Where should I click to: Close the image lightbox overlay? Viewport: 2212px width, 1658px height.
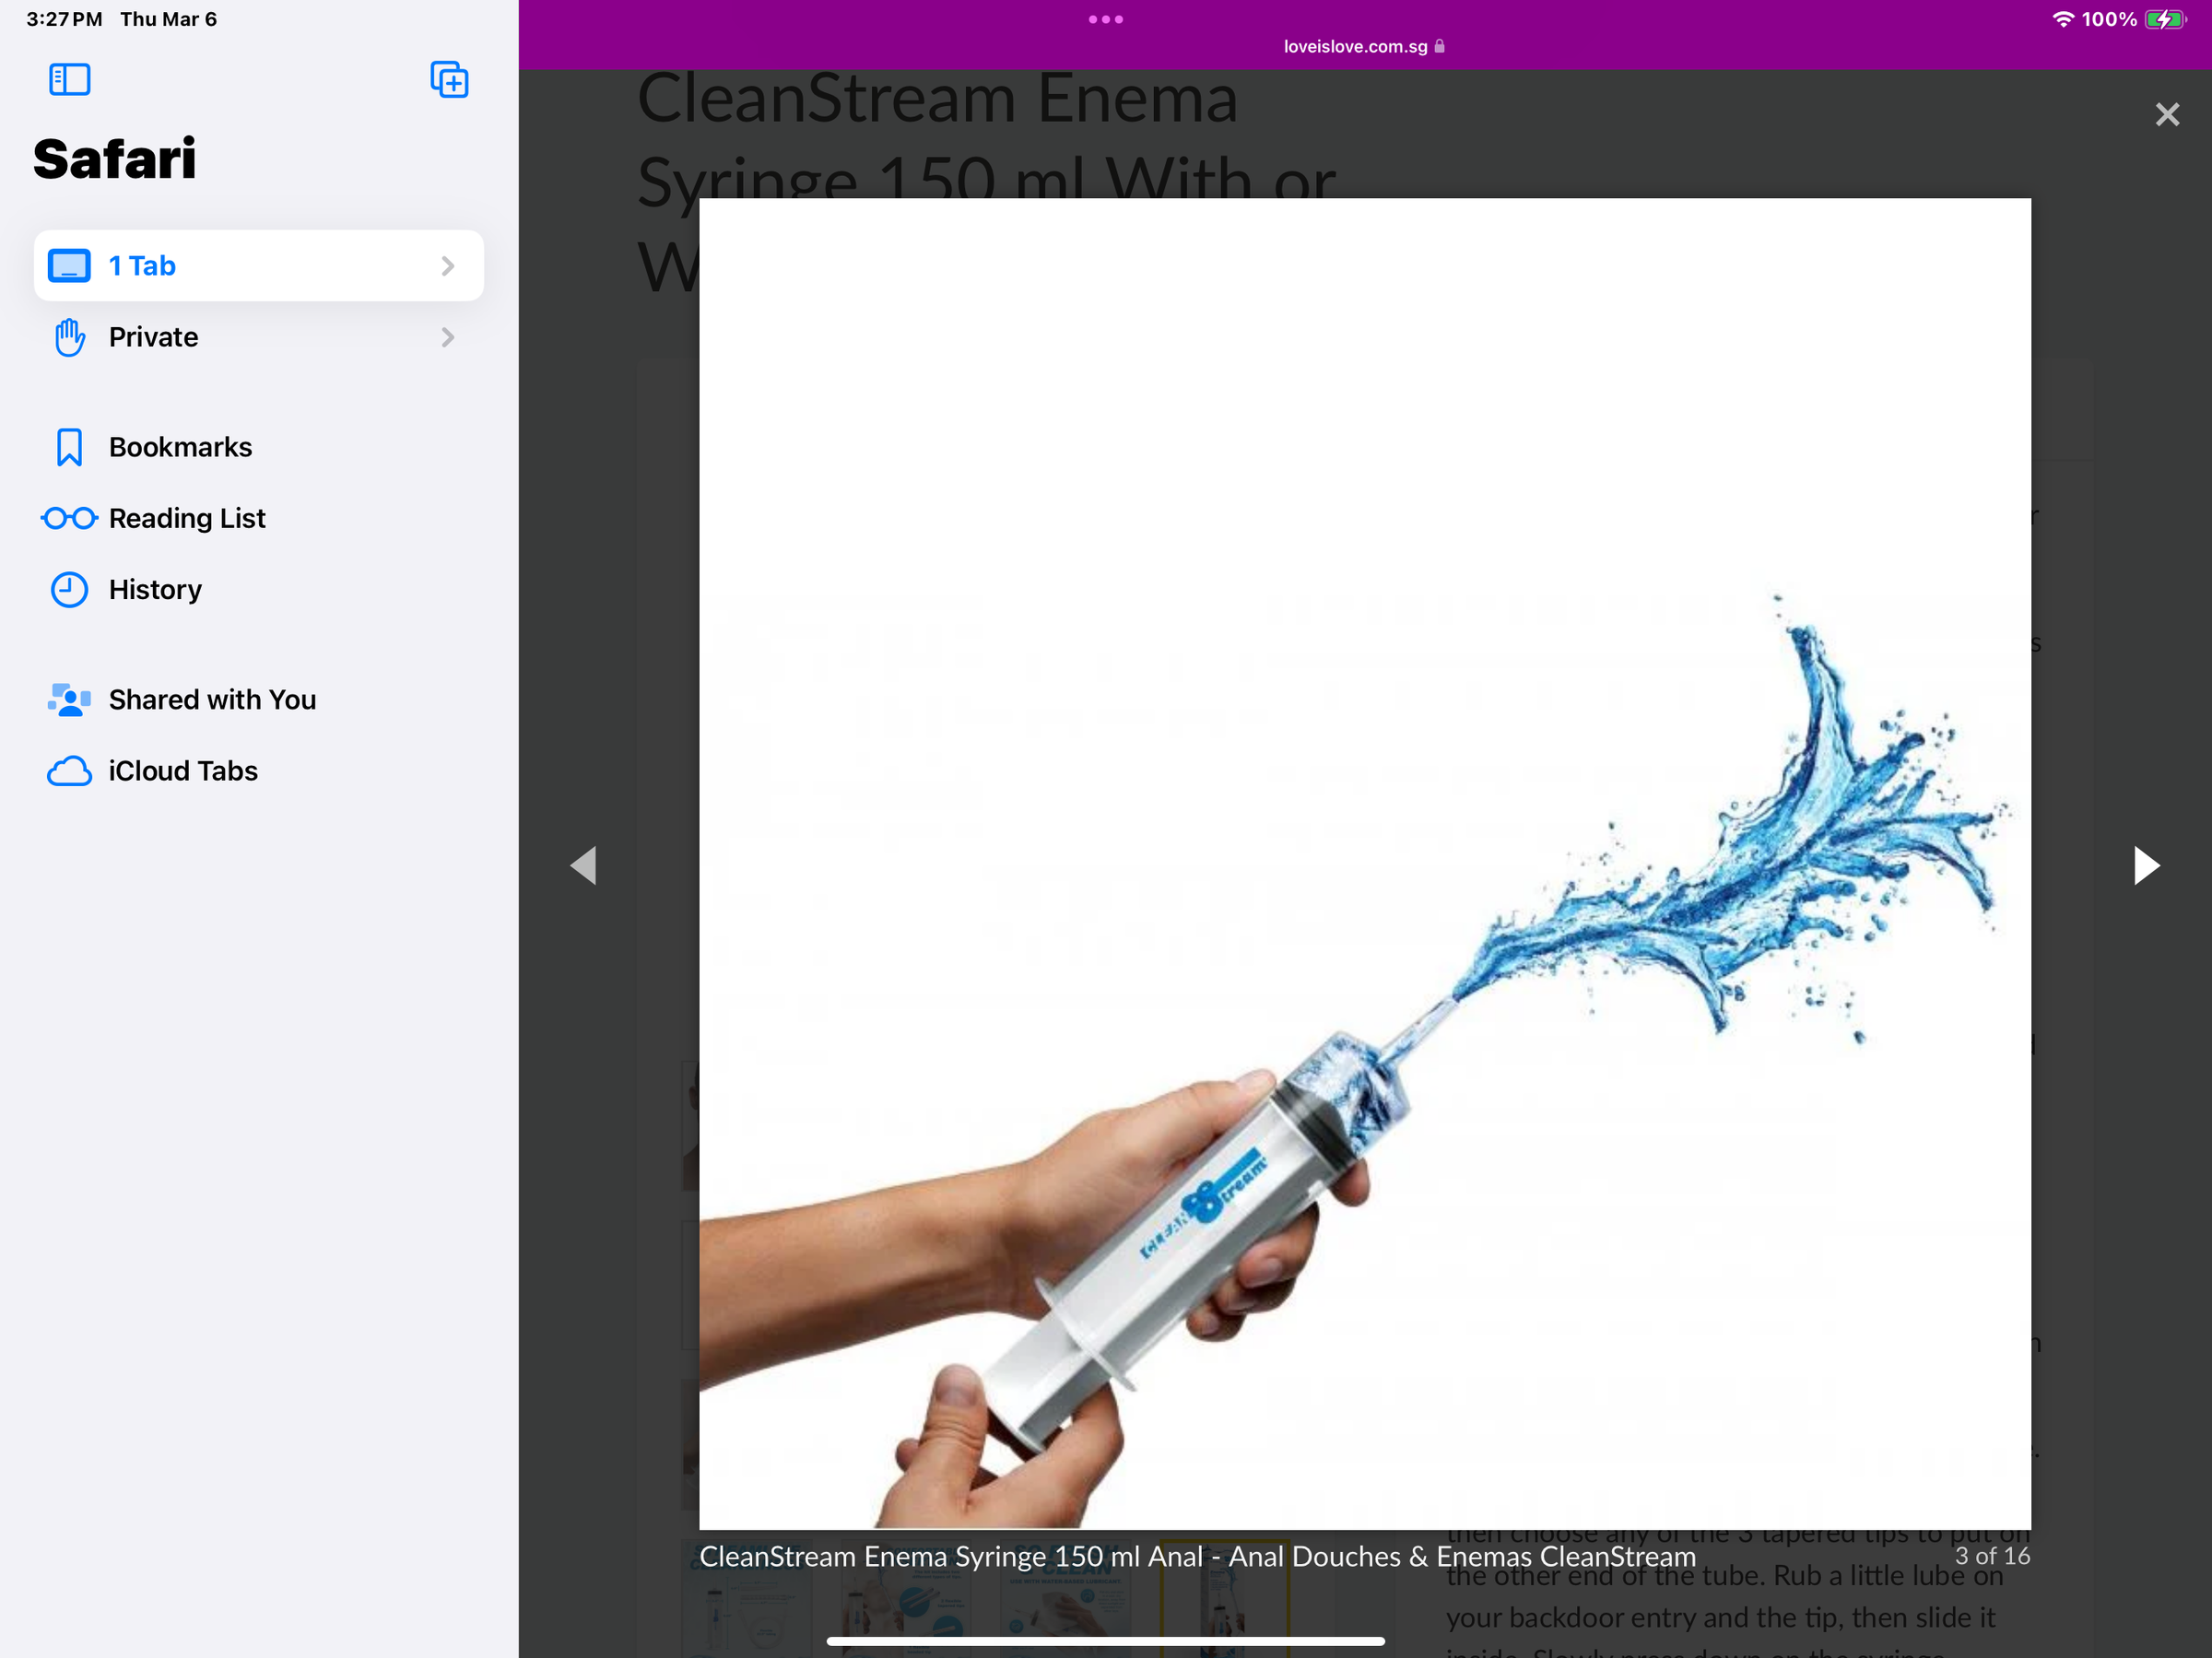tap(2166, 114)
